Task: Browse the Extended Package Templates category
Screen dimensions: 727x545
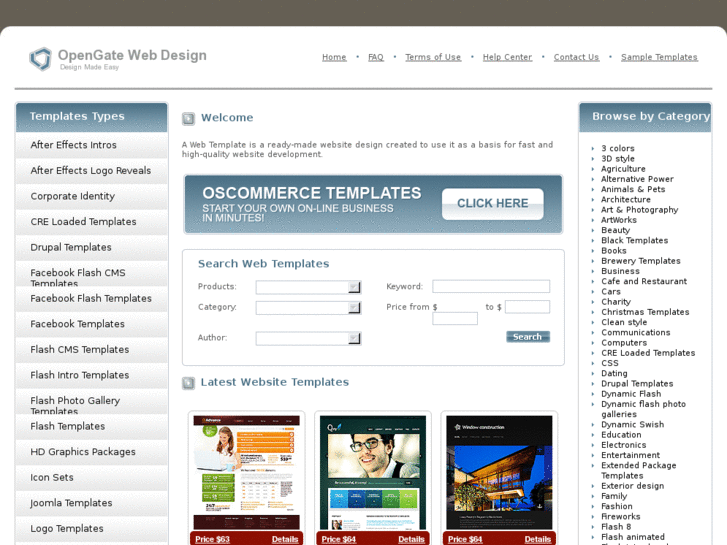Action: pyautogui.click(x=638, y=471)
